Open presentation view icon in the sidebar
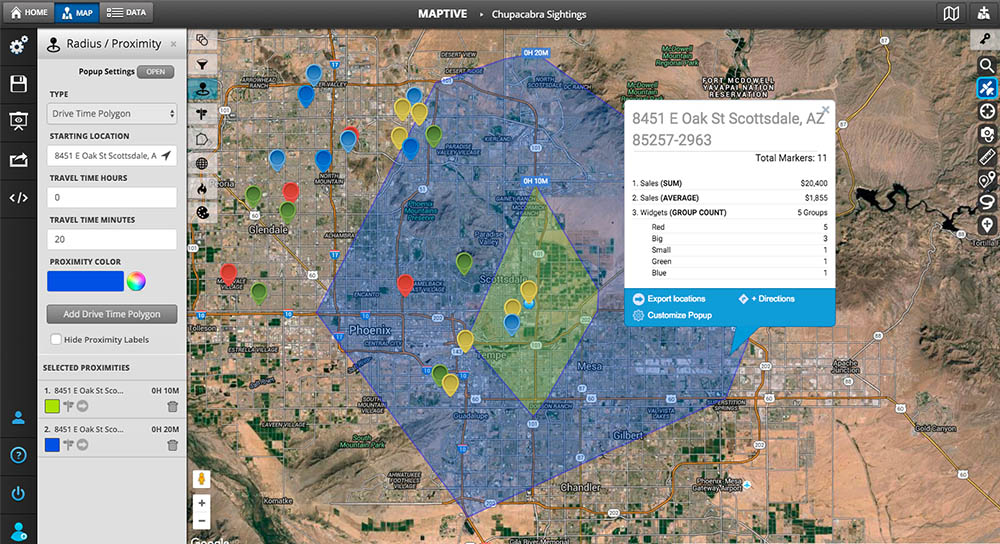 [18, 121]
